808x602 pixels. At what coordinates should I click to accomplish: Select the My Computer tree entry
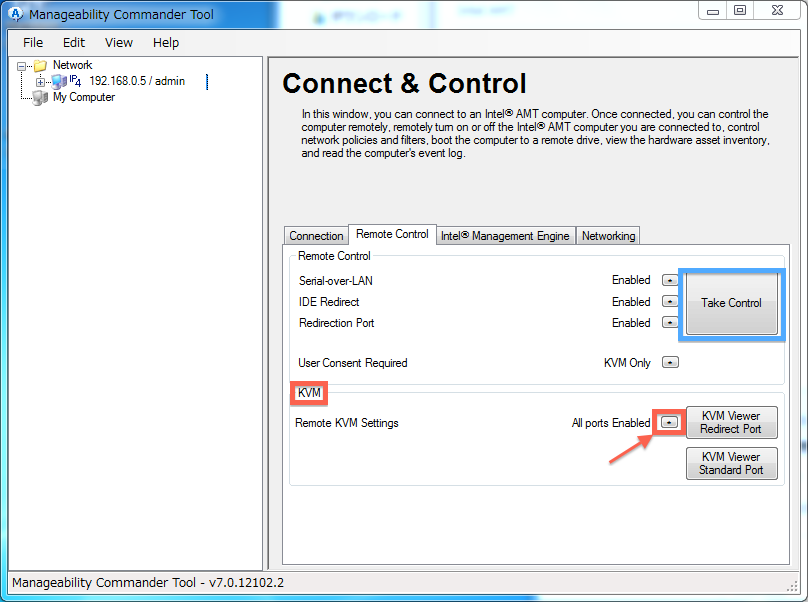tap(83, 97)
